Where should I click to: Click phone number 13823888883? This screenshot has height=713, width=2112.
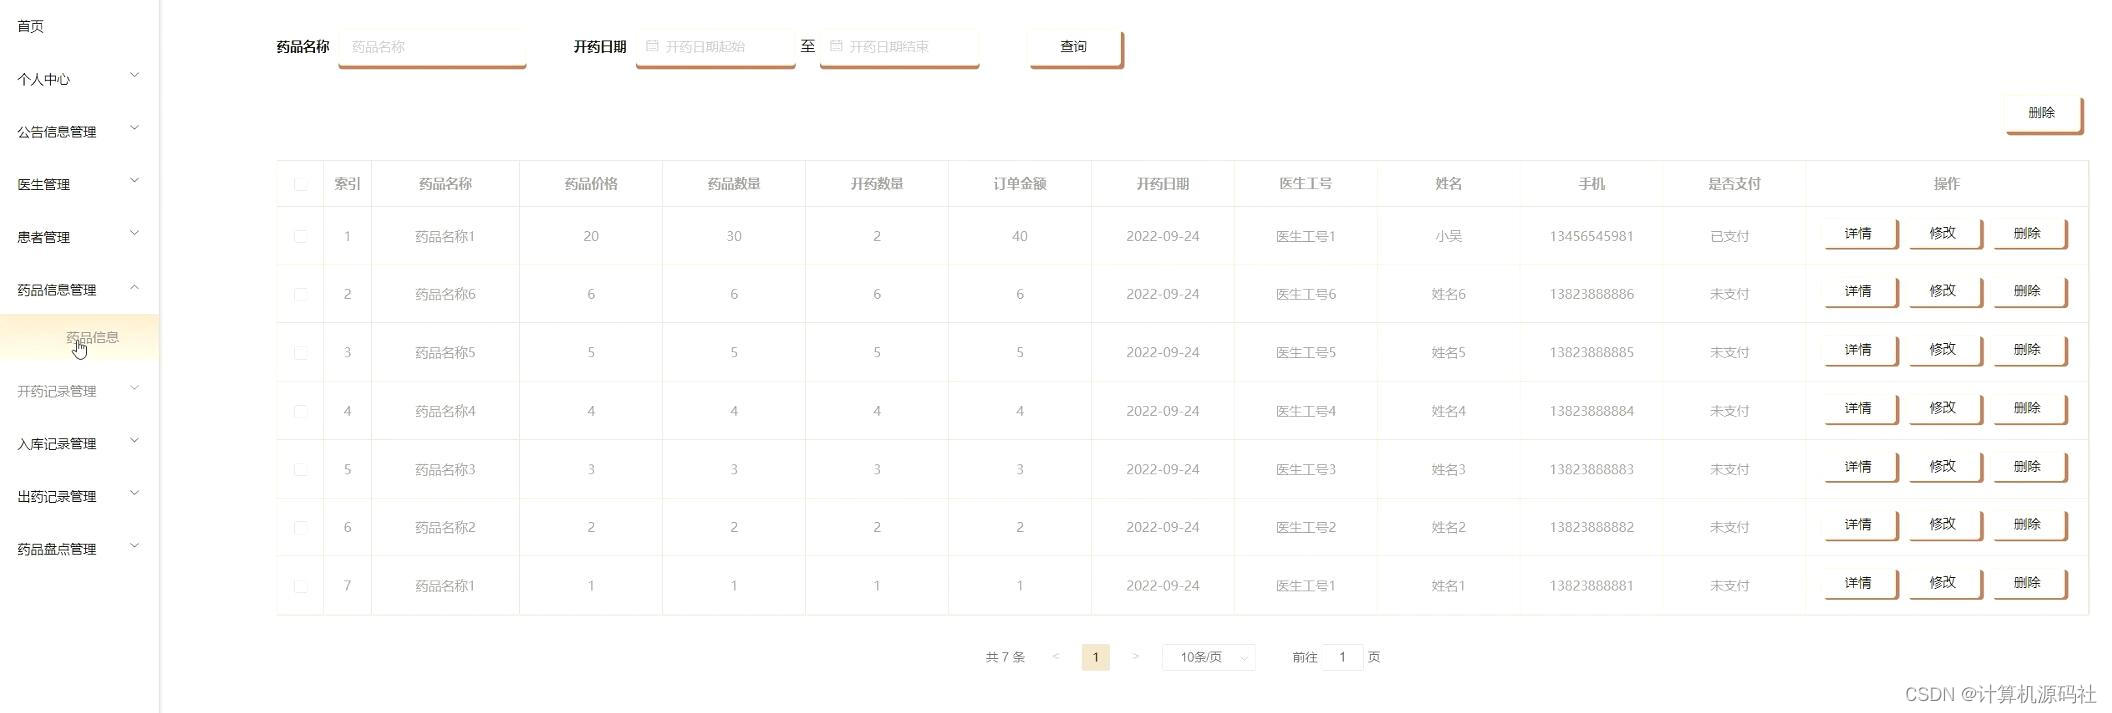pos(1591,469)
